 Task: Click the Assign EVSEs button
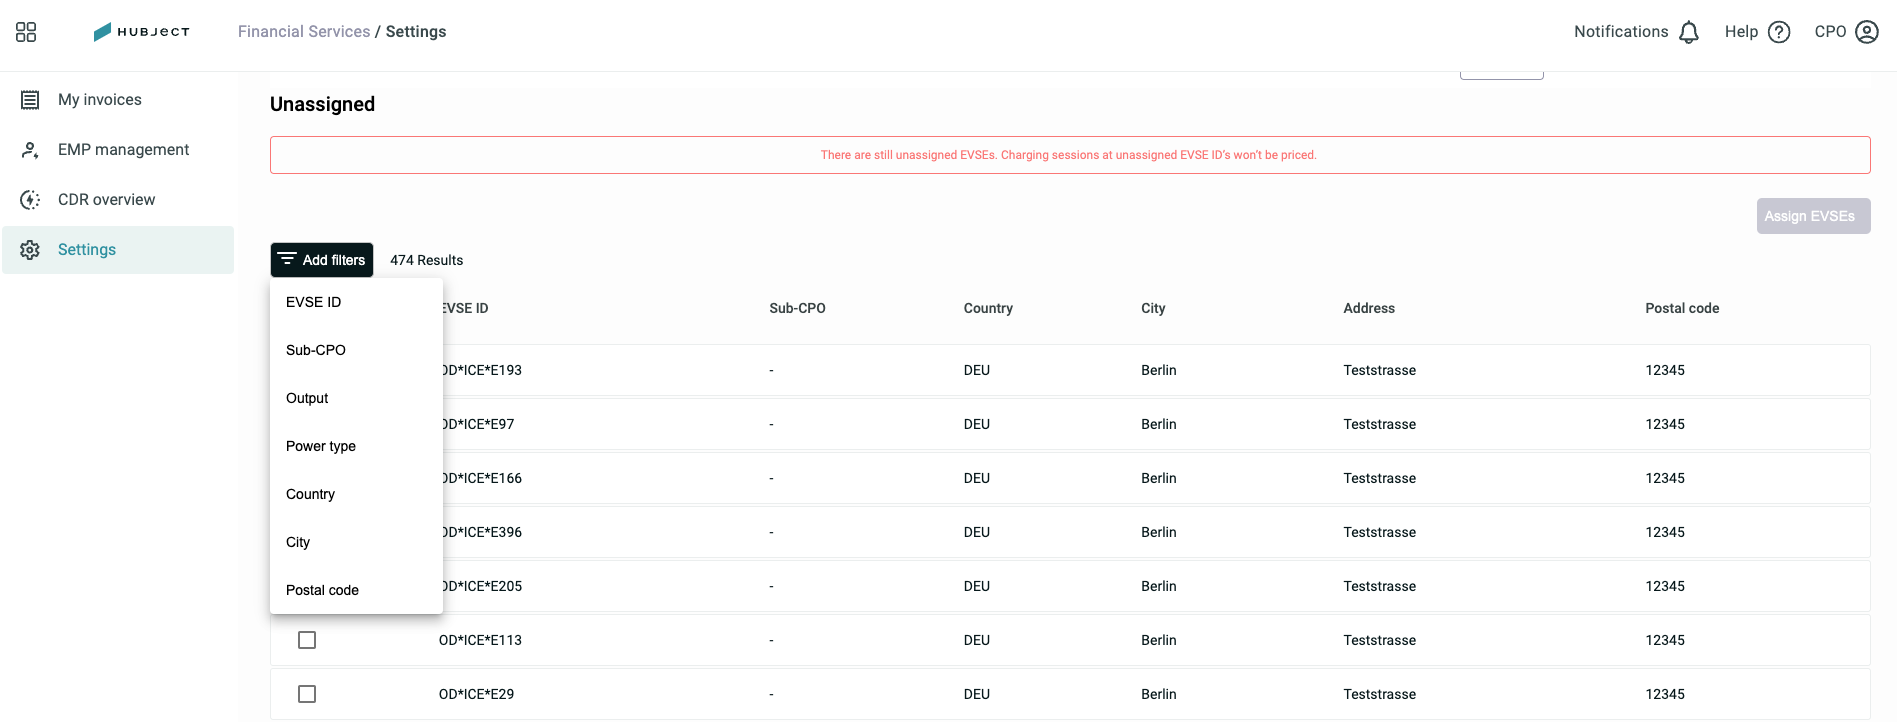click(x=1813, y=216)
